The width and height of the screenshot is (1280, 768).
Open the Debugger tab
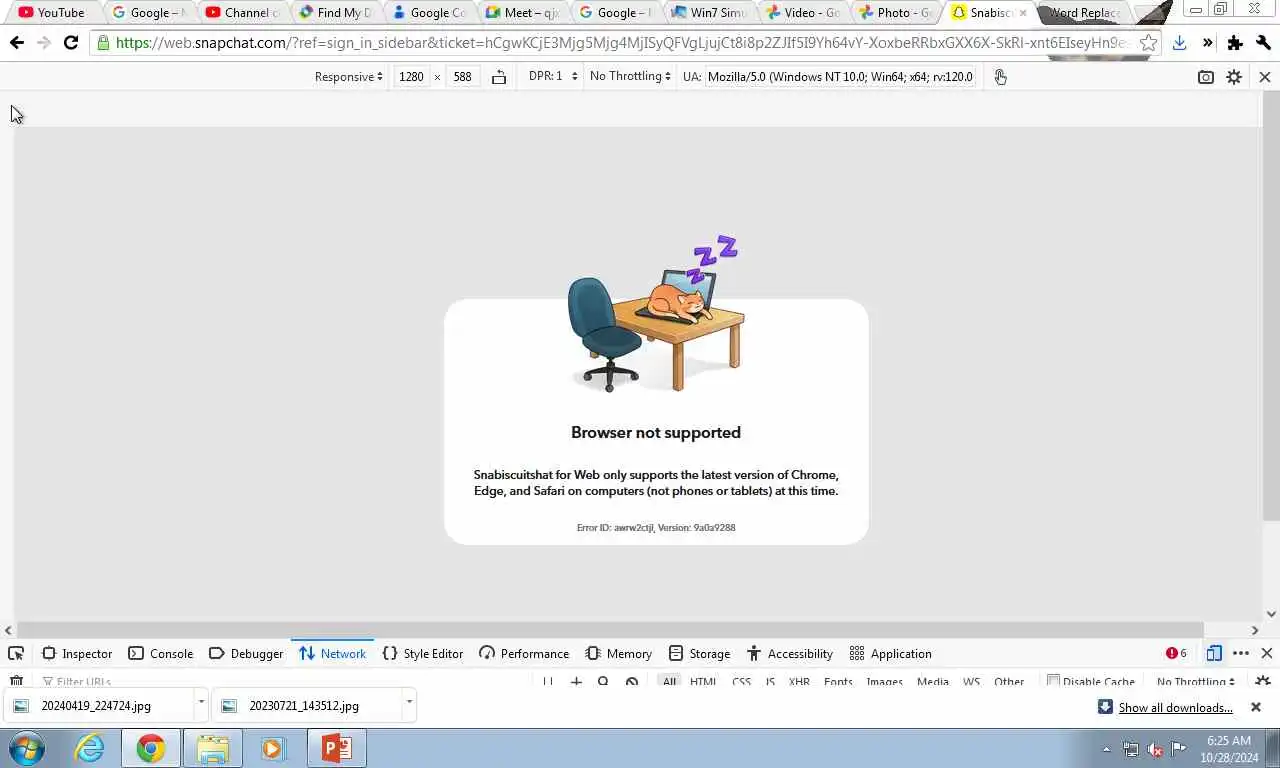[246, 653]
